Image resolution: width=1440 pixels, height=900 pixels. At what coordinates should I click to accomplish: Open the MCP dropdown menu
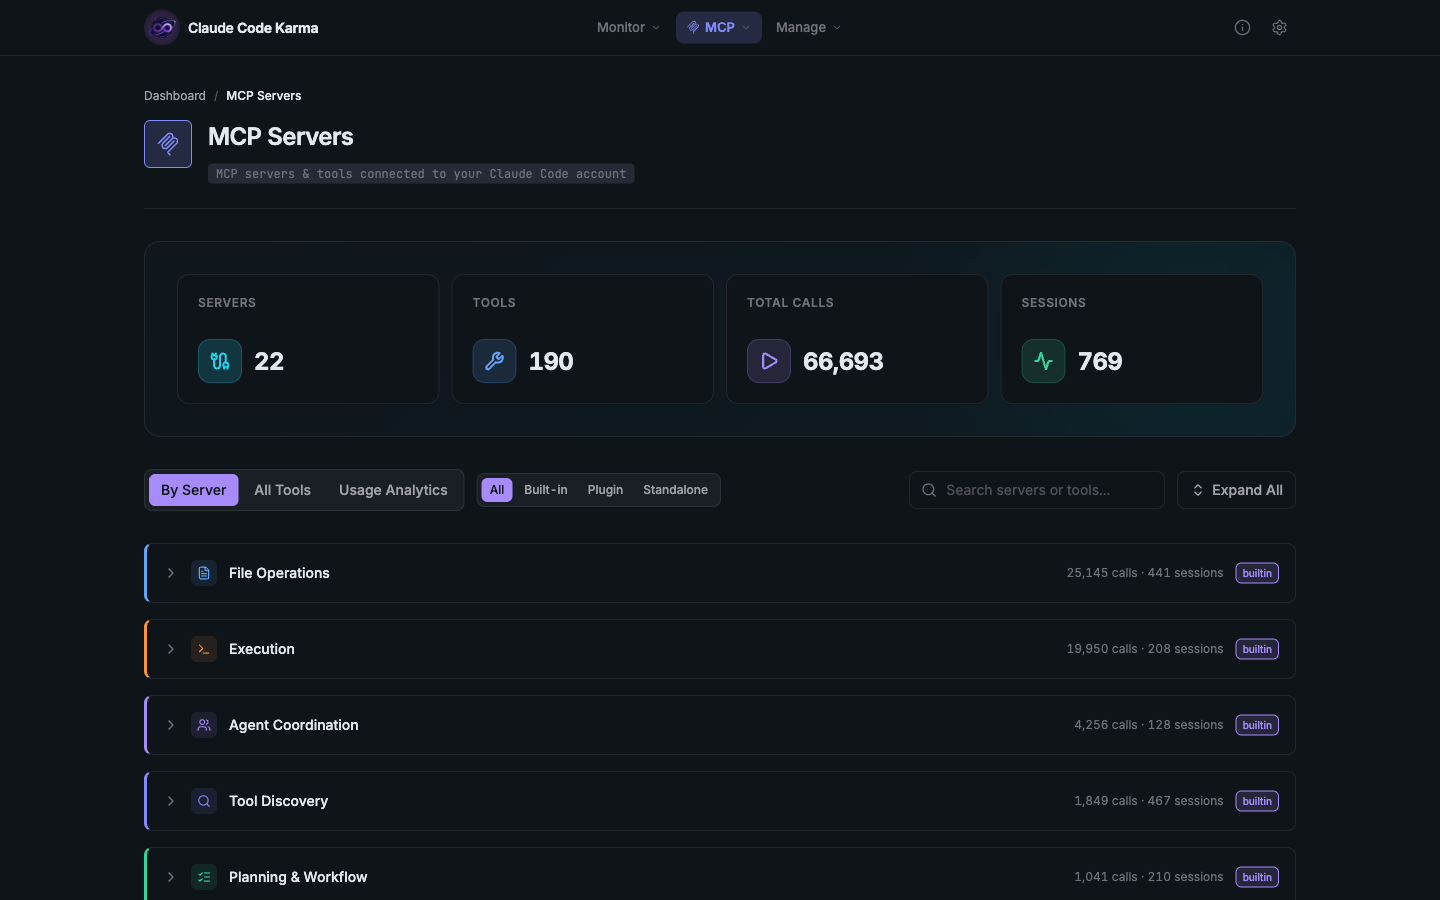click(x=719, y=28)
